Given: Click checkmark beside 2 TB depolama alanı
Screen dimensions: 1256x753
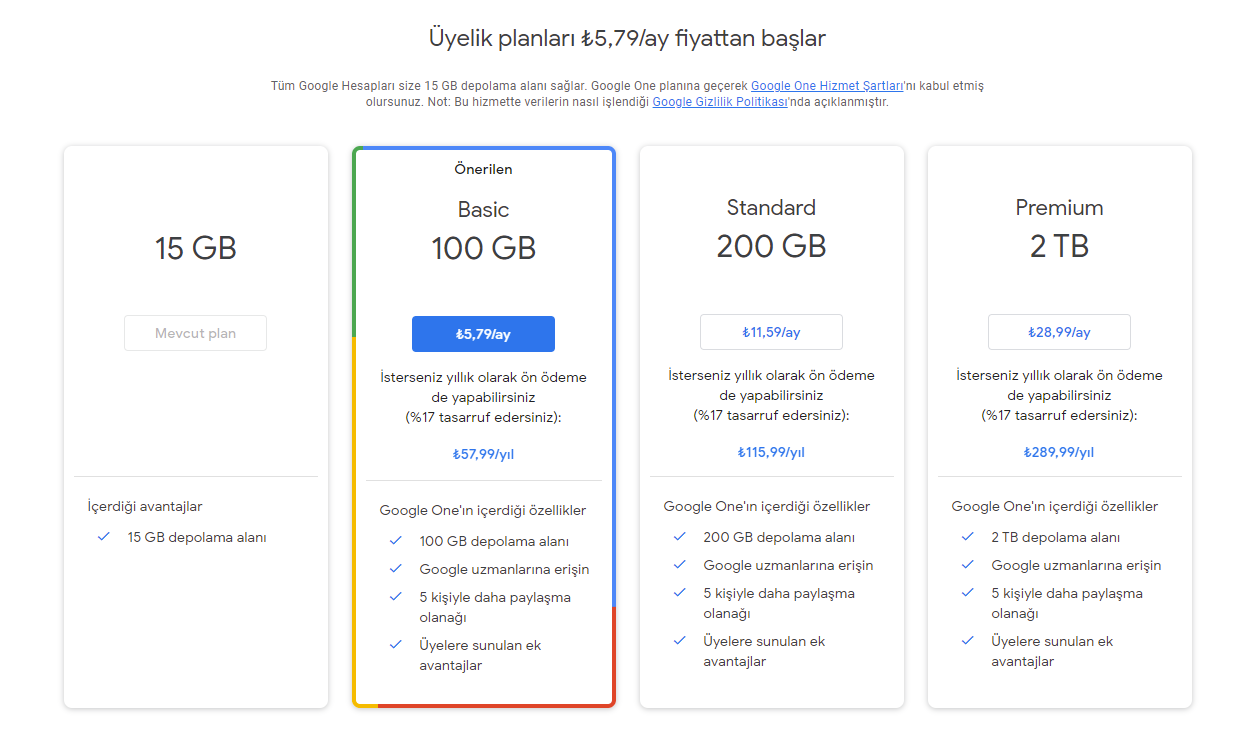Looking at the screenshot, I should tap(967, 537).
